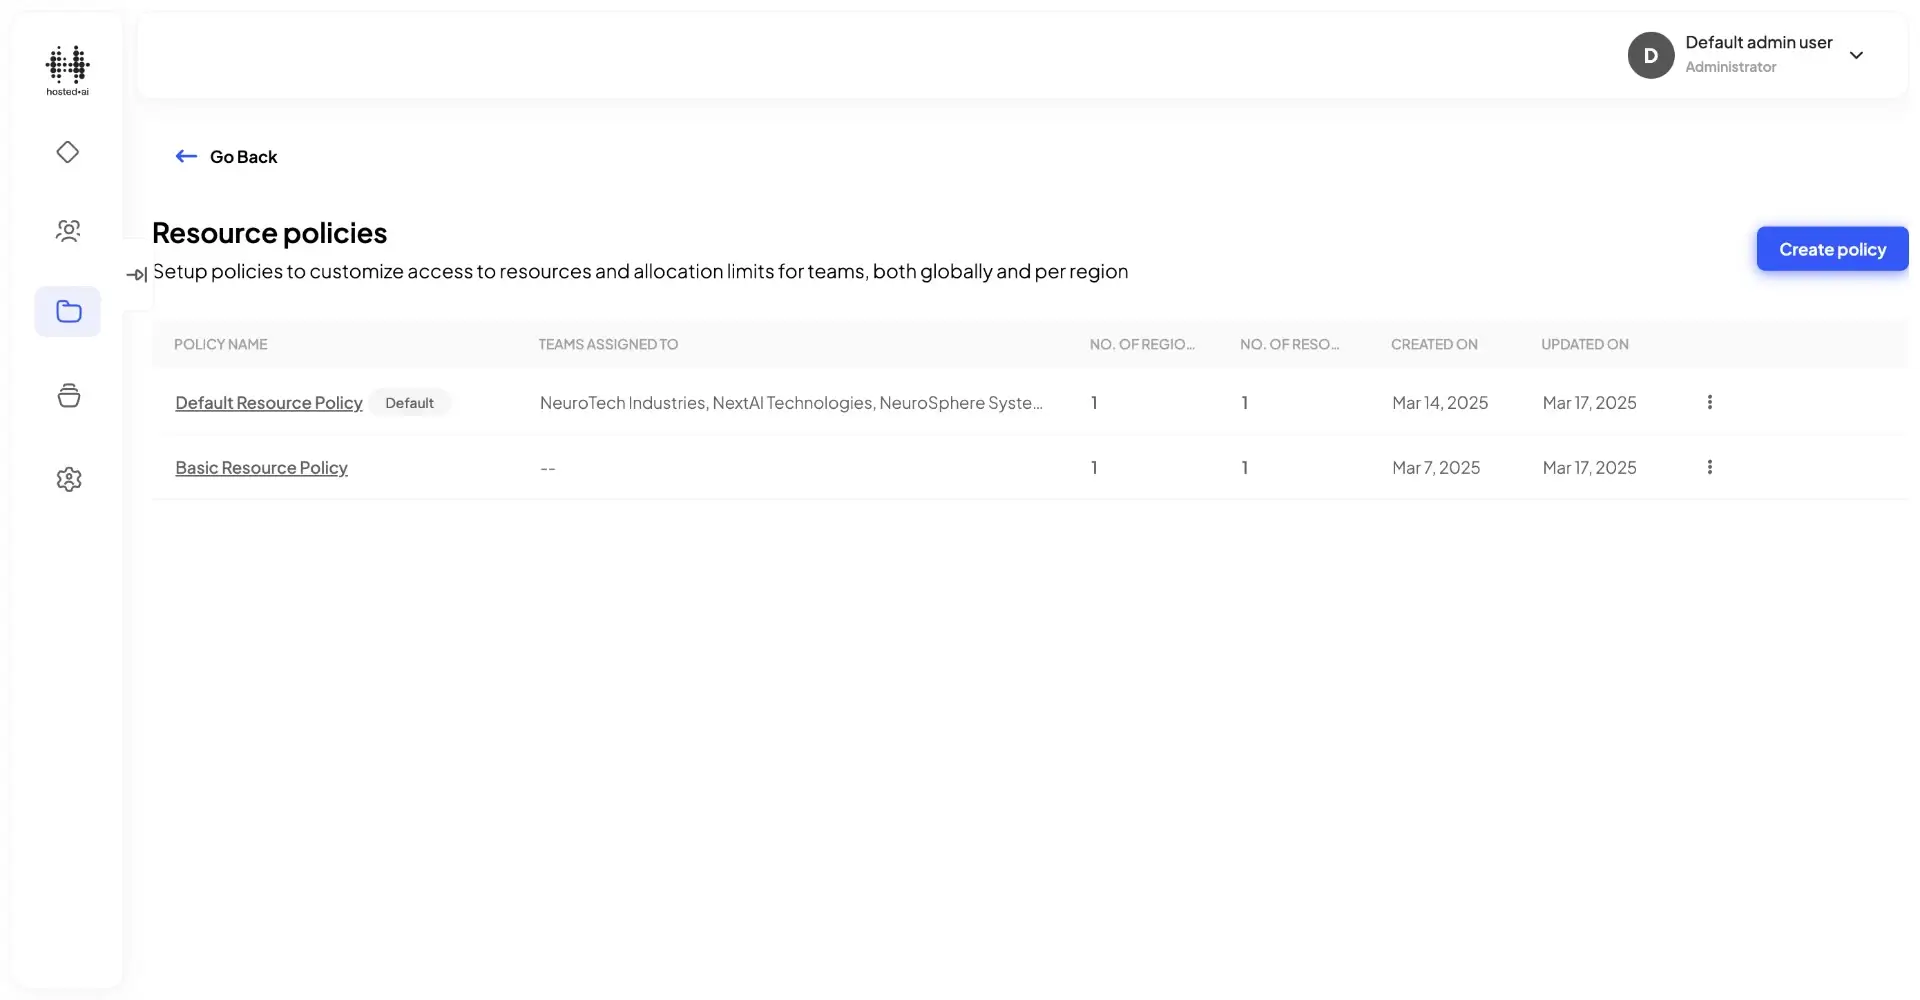Click the Create policy button

pyautogui.click(x=1831, y=249)
